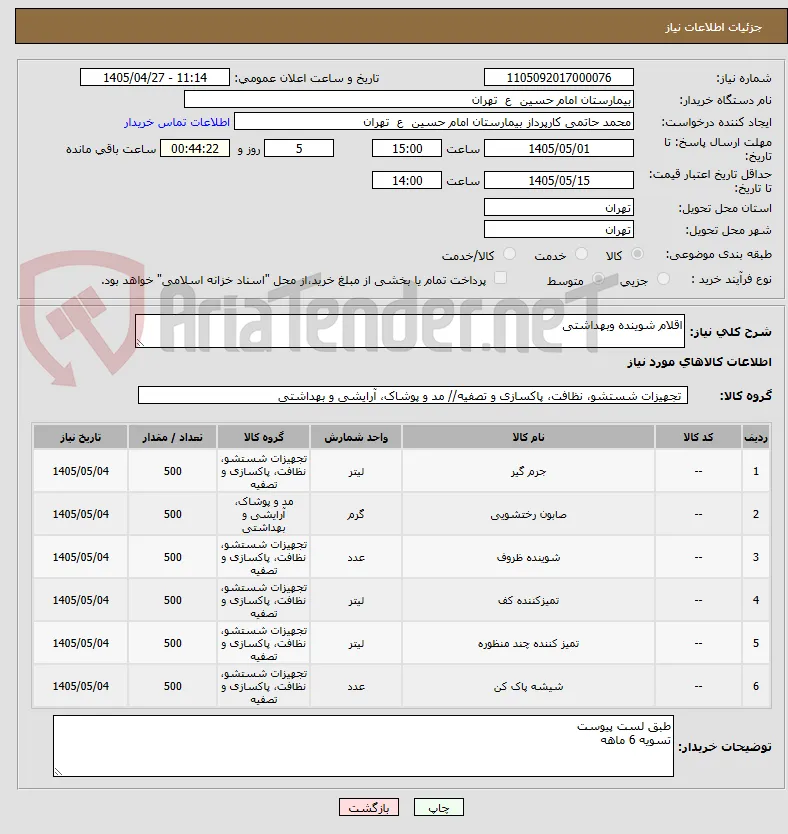Click the remaining time field 00:44:22
This screenshot has height=834, width=788.
(x=195, y=149)
